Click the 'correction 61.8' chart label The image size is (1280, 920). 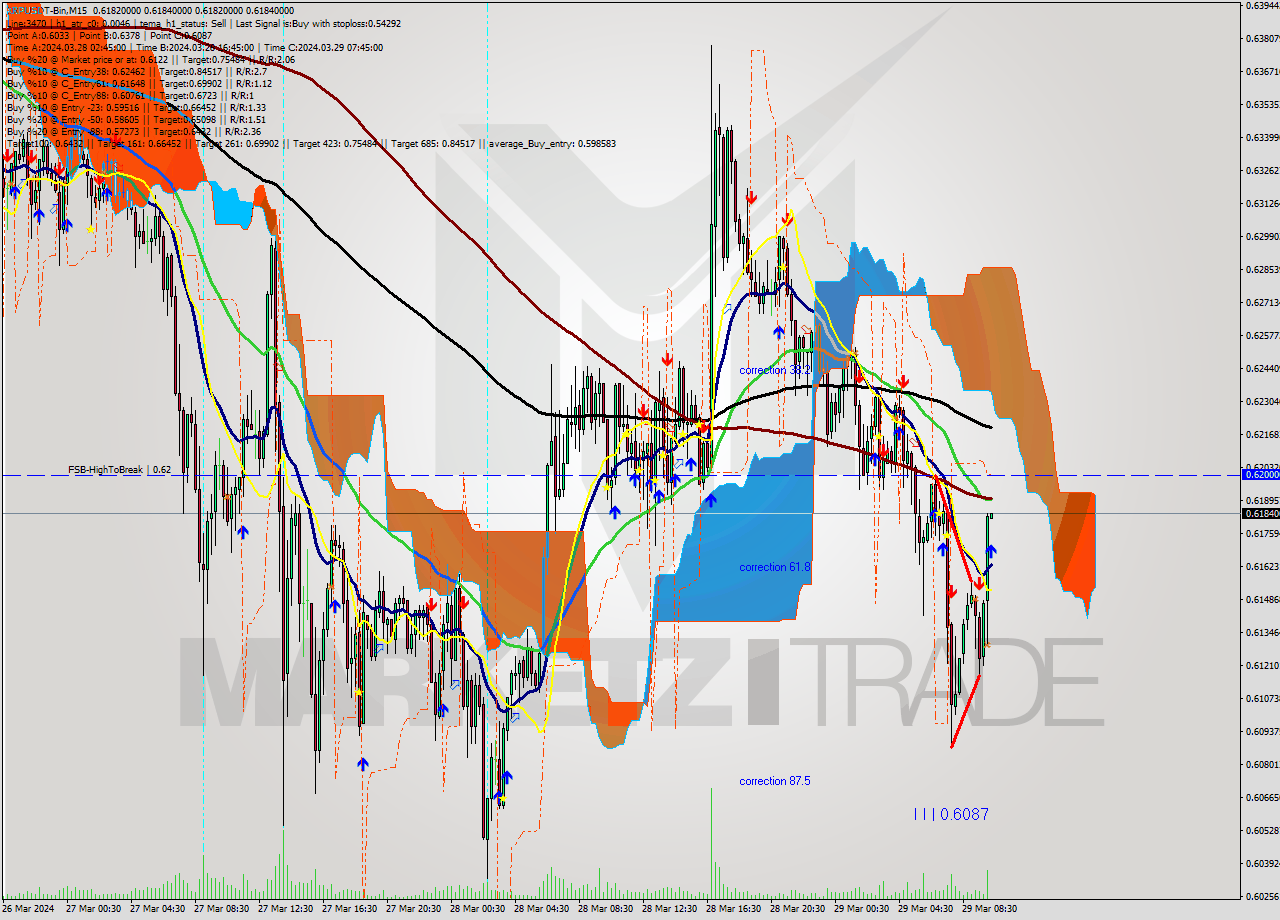(x=775, y=567)
